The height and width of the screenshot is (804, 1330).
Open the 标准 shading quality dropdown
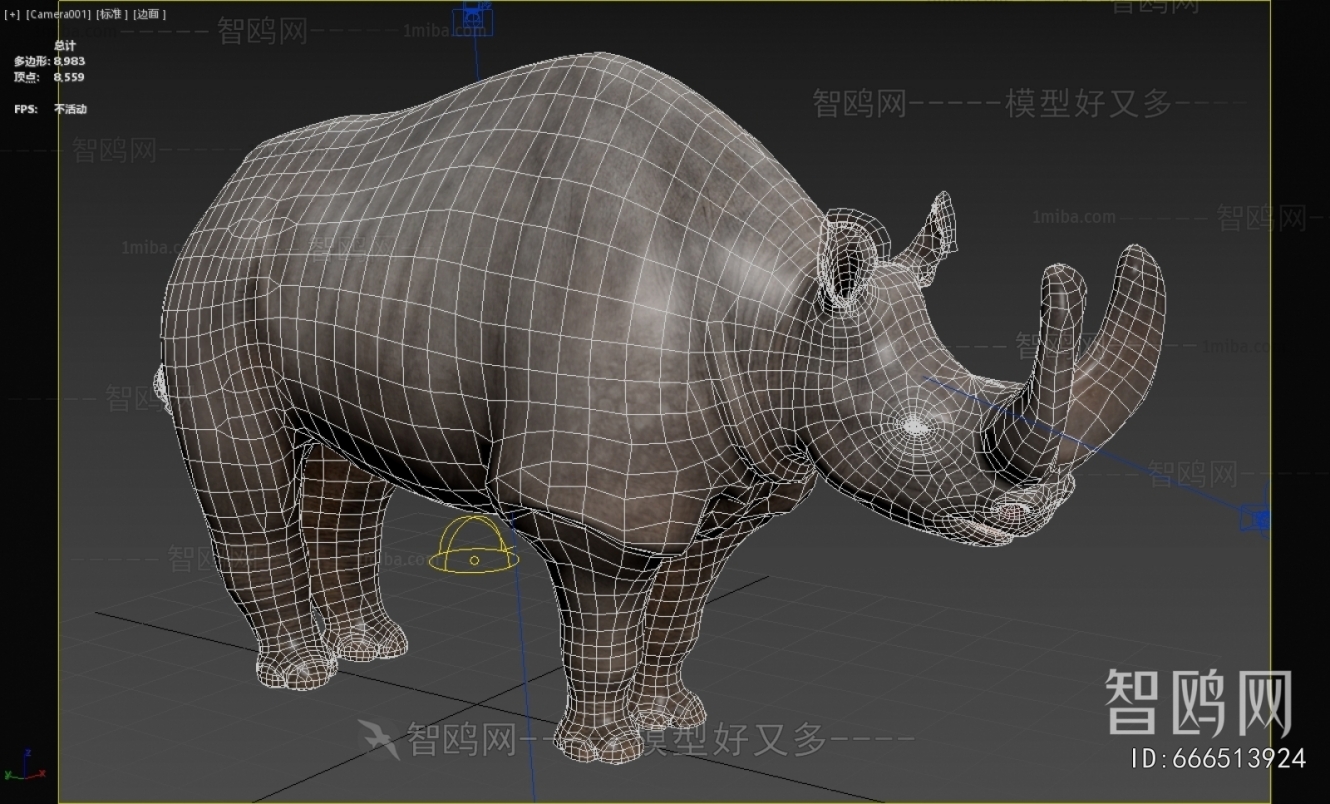[x=112, y=15]
